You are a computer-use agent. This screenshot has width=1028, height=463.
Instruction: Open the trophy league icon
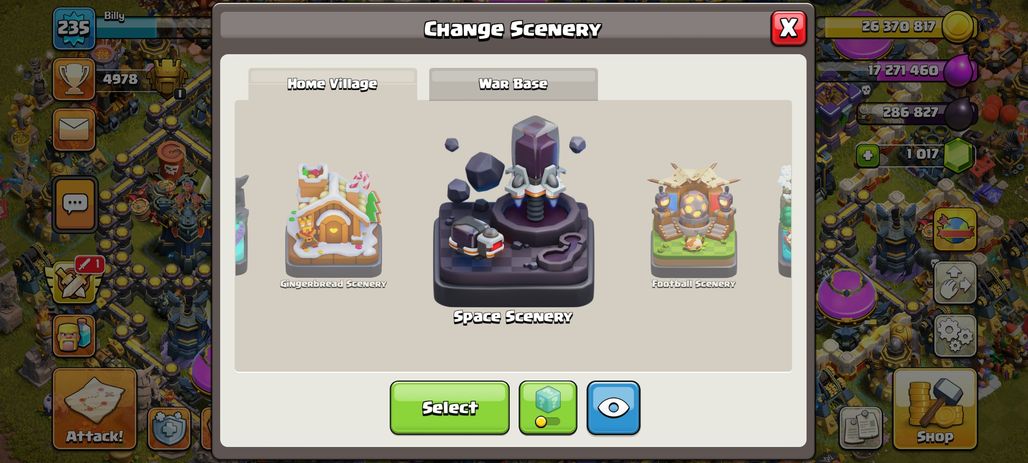point(74,79)
